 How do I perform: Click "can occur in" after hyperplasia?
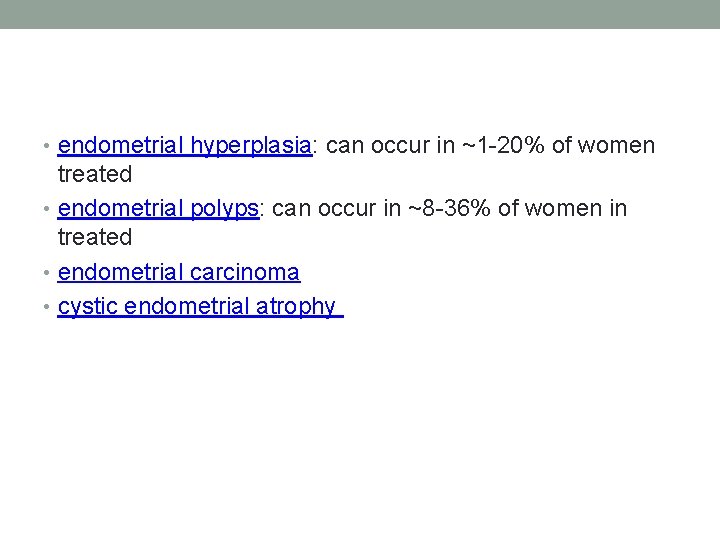point(389,146)
